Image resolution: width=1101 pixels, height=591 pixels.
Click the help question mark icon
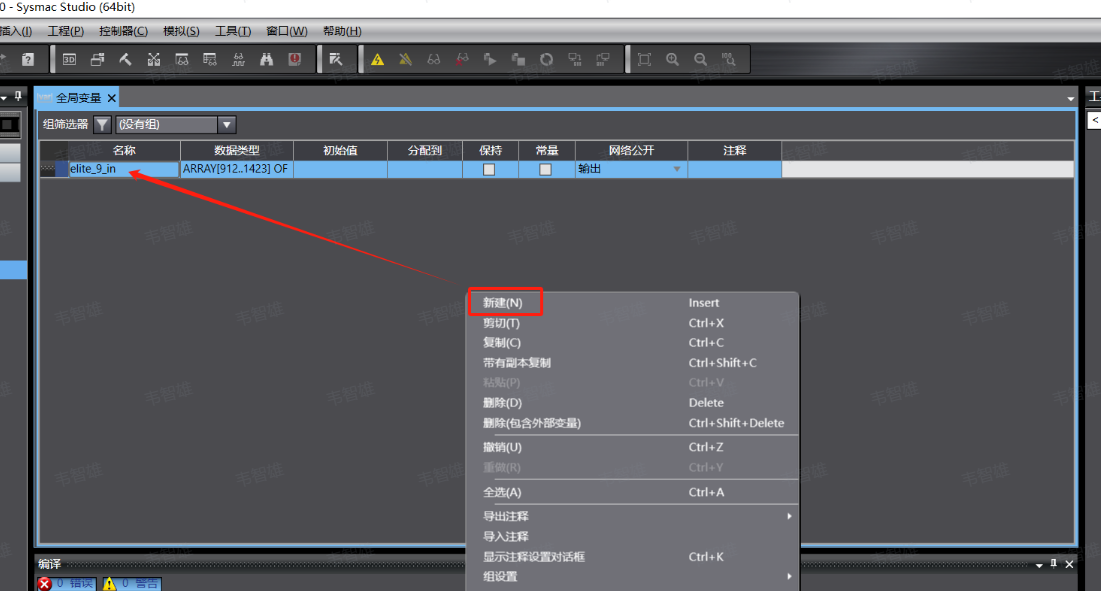tap(27, 60)
